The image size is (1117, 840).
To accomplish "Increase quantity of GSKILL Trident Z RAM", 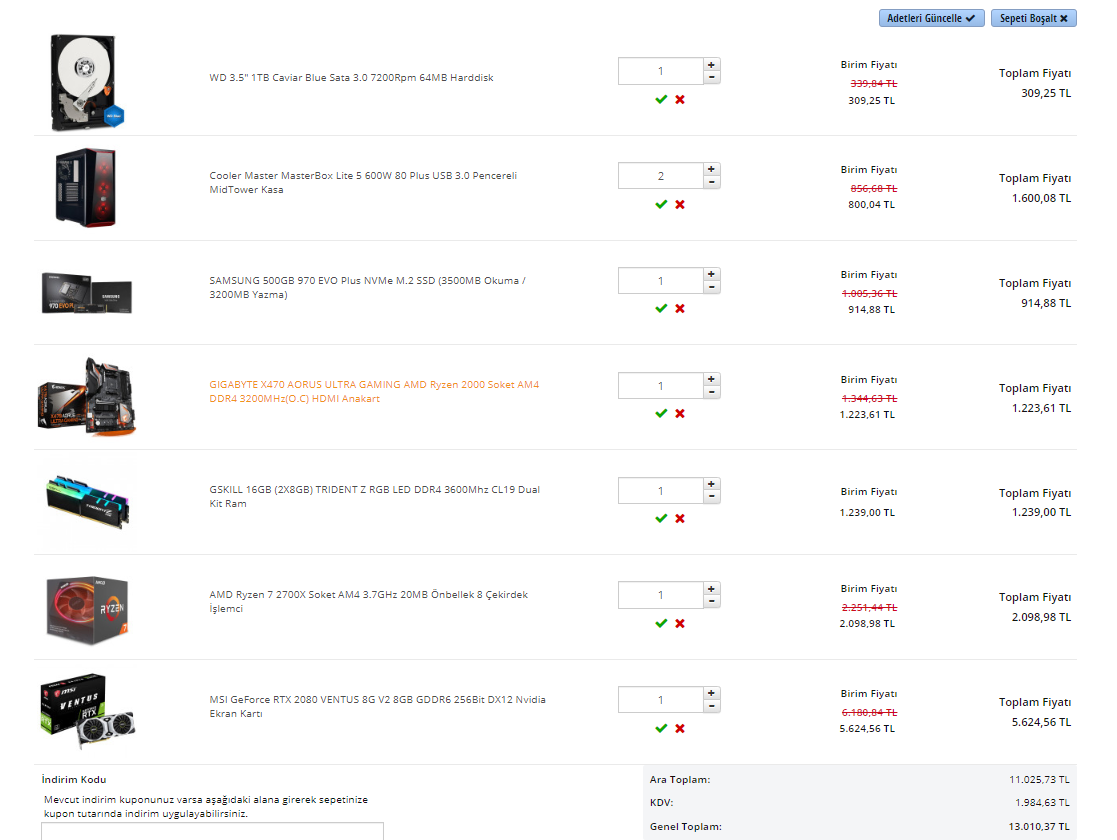I will point(711,483).
